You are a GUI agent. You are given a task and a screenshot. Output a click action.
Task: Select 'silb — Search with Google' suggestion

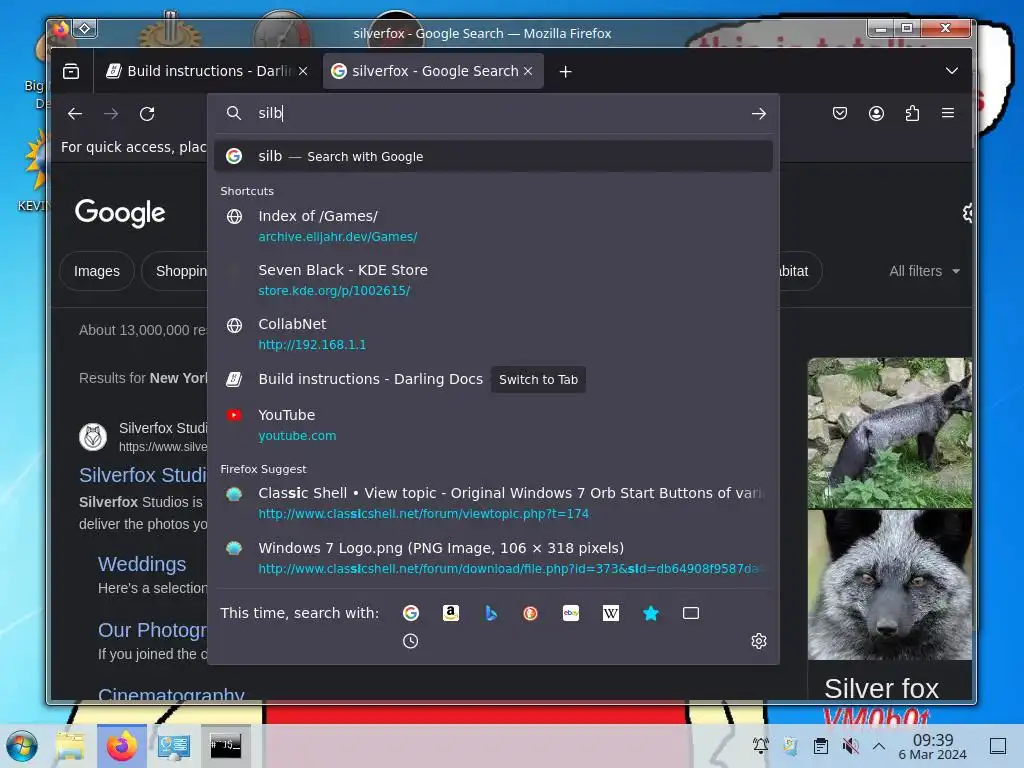pos(493,157)
